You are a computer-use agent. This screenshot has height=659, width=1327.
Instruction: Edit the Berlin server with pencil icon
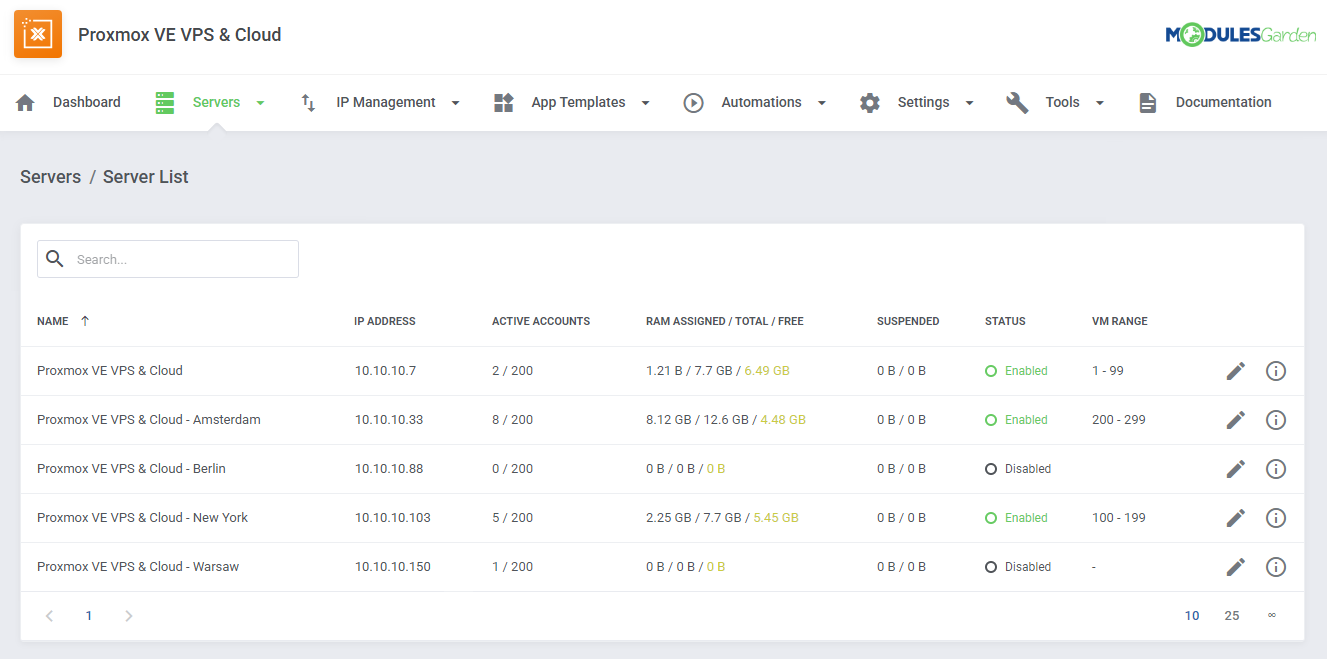click(x=1236, y=469)
